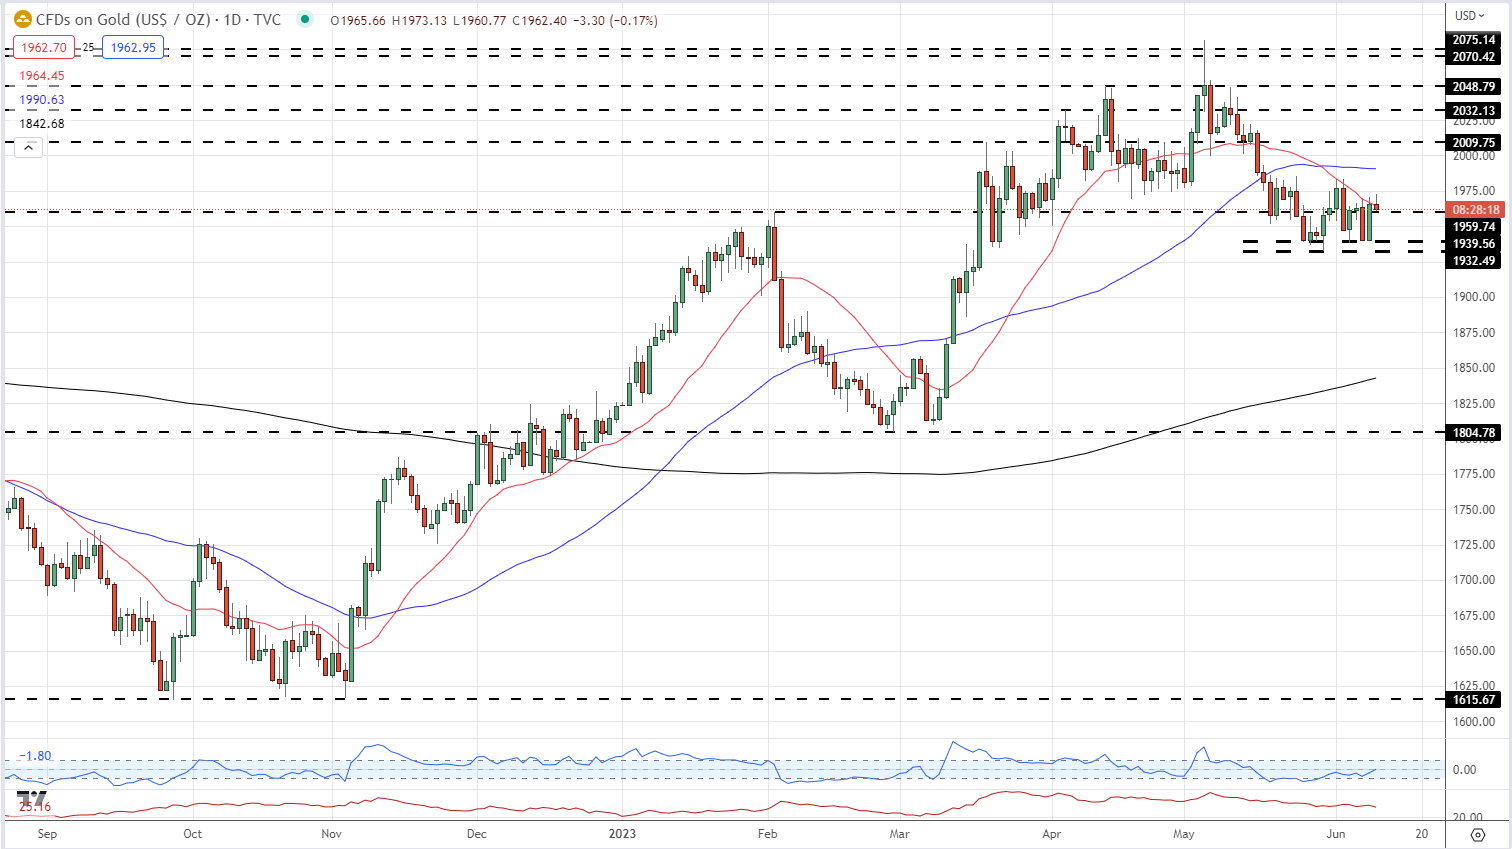Viewport: 1512px width, 849px height.
Task: Click the 1959.74 price level label
Action: click(x=1474, y=227)
